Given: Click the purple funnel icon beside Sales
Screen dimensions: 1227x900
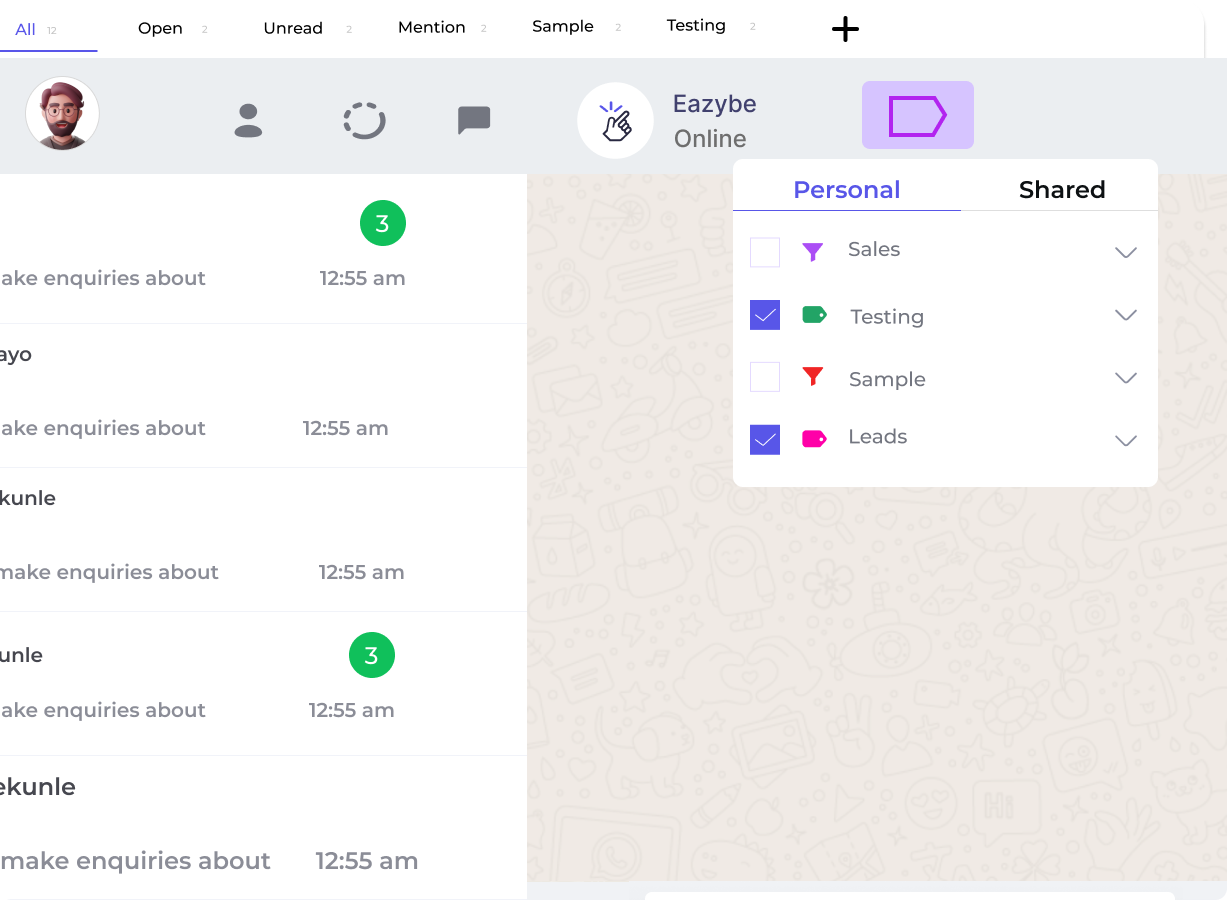Looking at the screenshot, I should 813,252.
